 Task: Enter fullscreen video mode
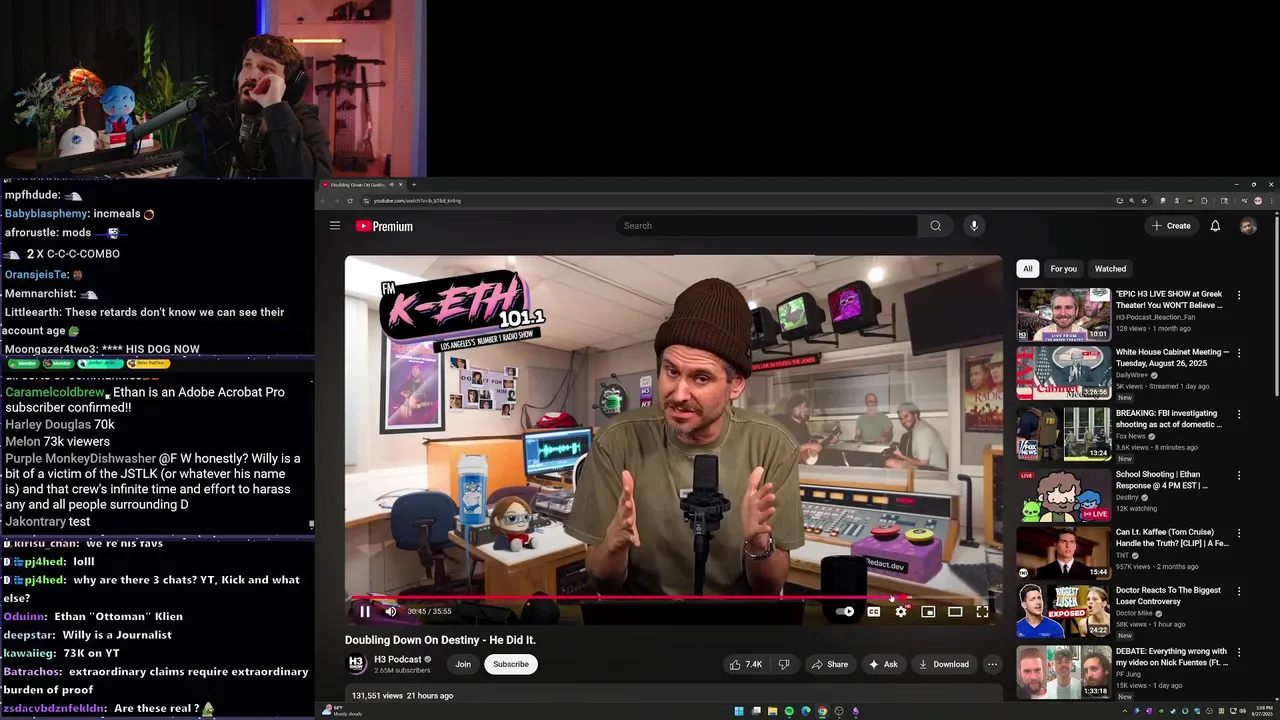click(982, 611)
